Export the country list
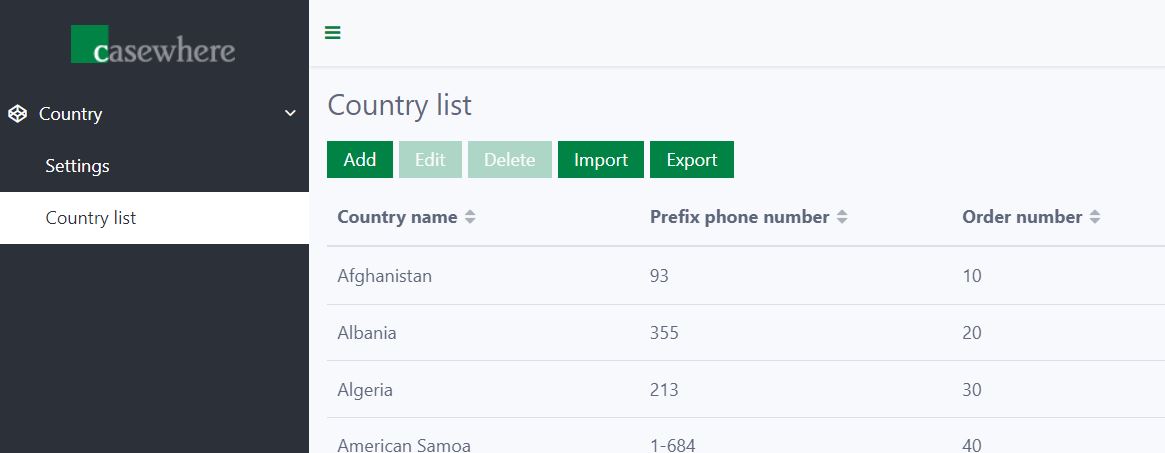The image size is (1165, 453). (692, 160)
